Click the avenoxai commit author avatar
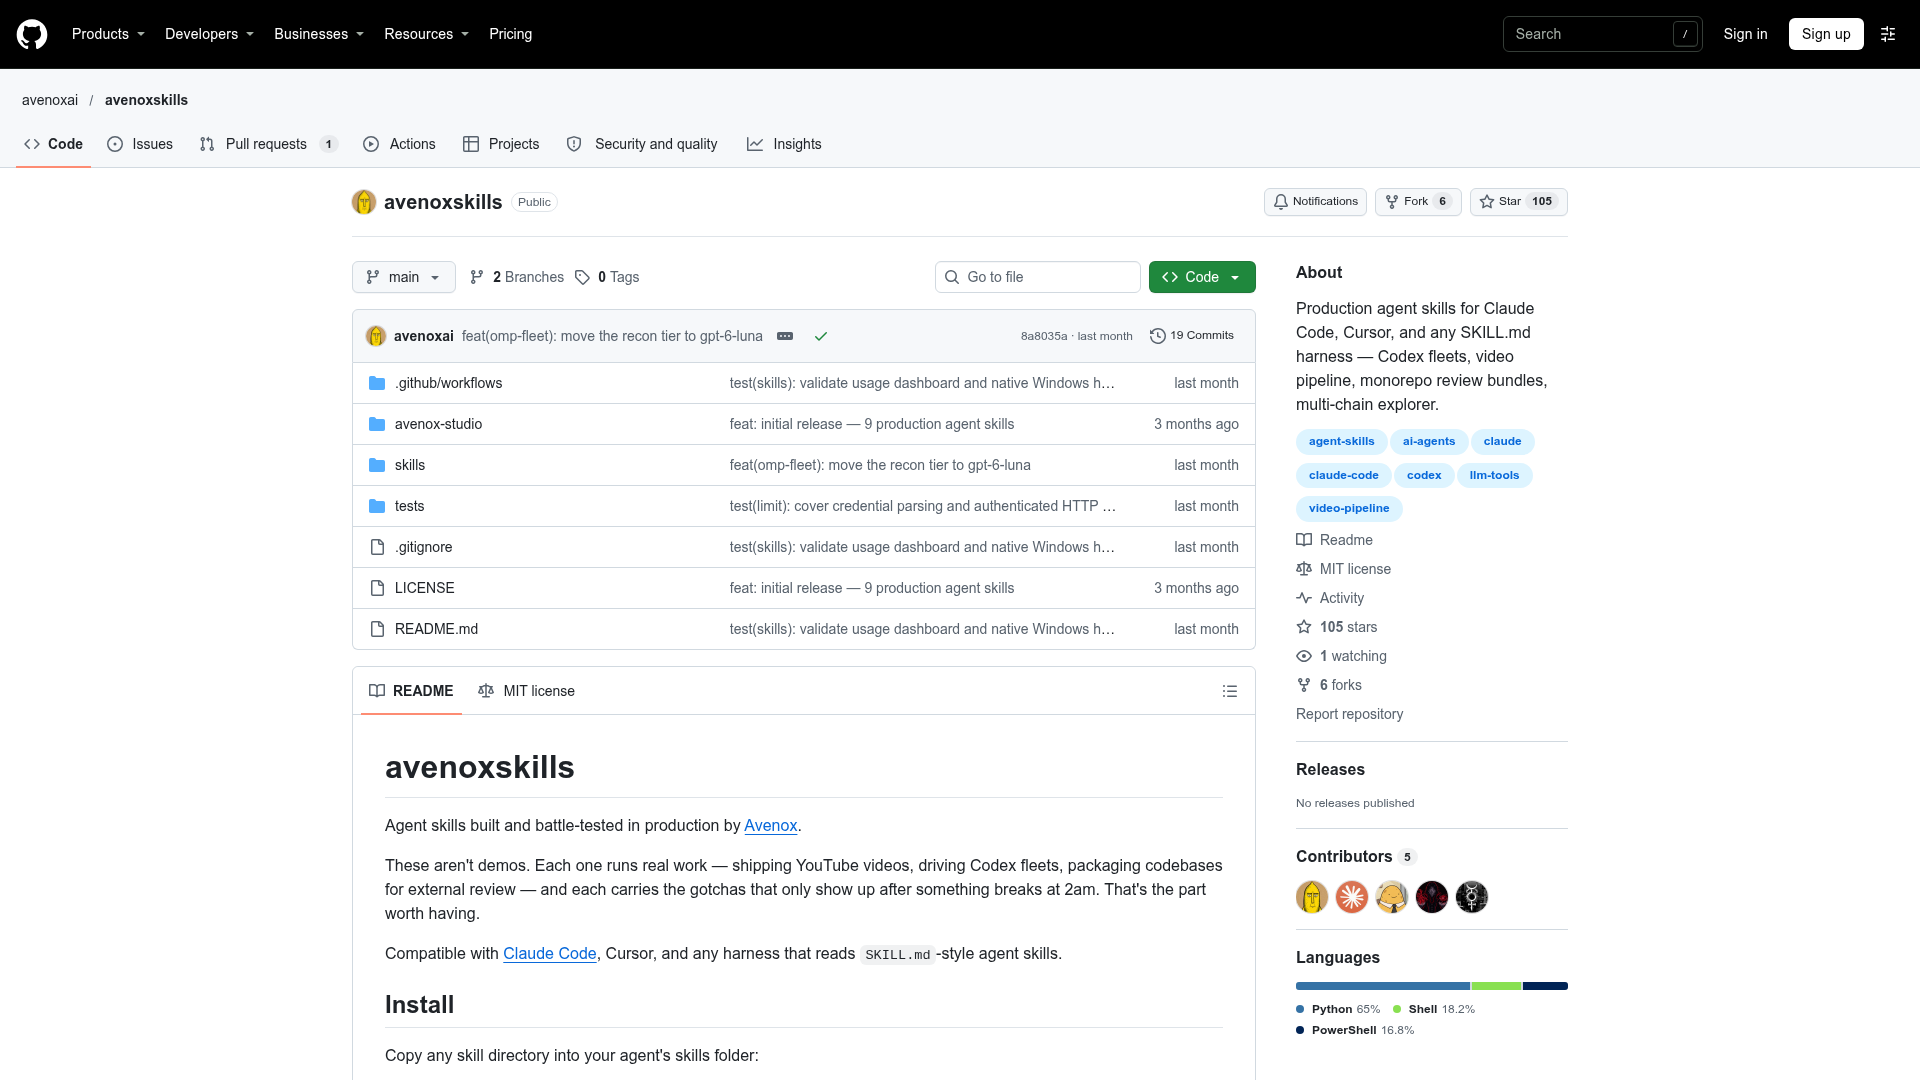1920x1080 pixels. [376, 336]
